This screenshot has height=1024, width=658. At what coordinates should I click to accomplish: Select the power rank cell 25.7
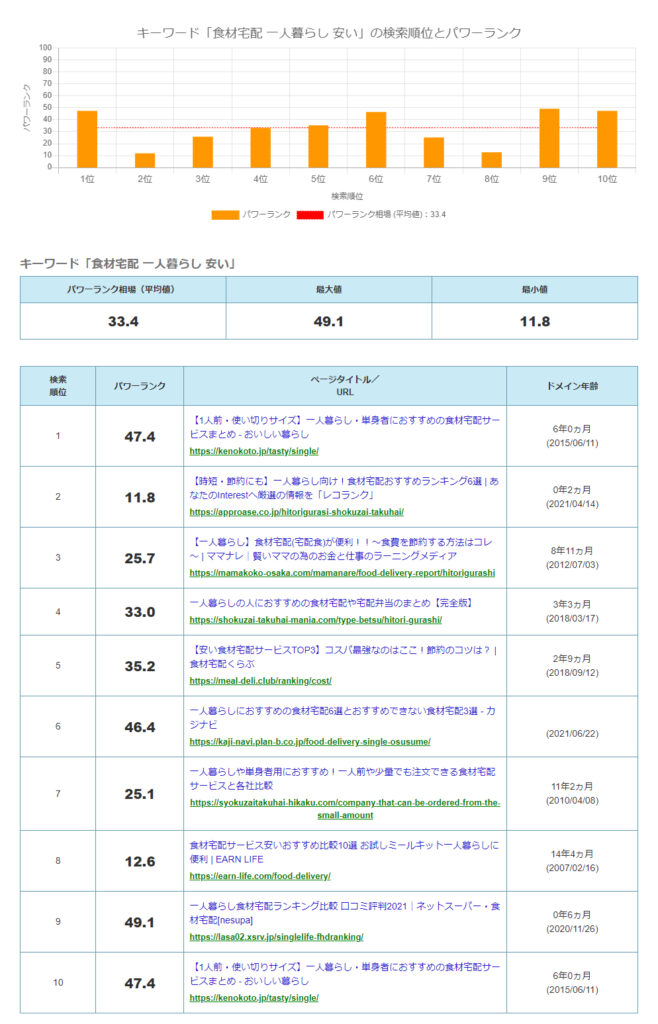140,558
